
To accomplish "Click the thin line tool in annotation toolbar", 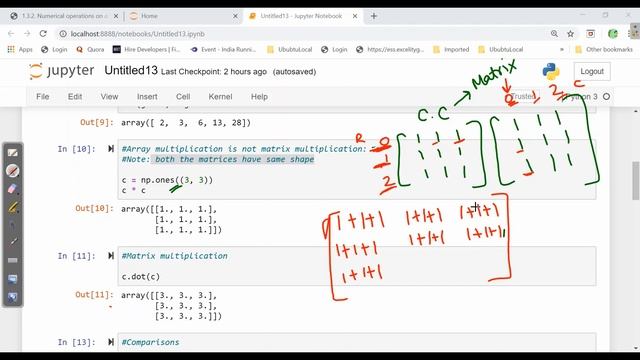I will pos(13,242).
